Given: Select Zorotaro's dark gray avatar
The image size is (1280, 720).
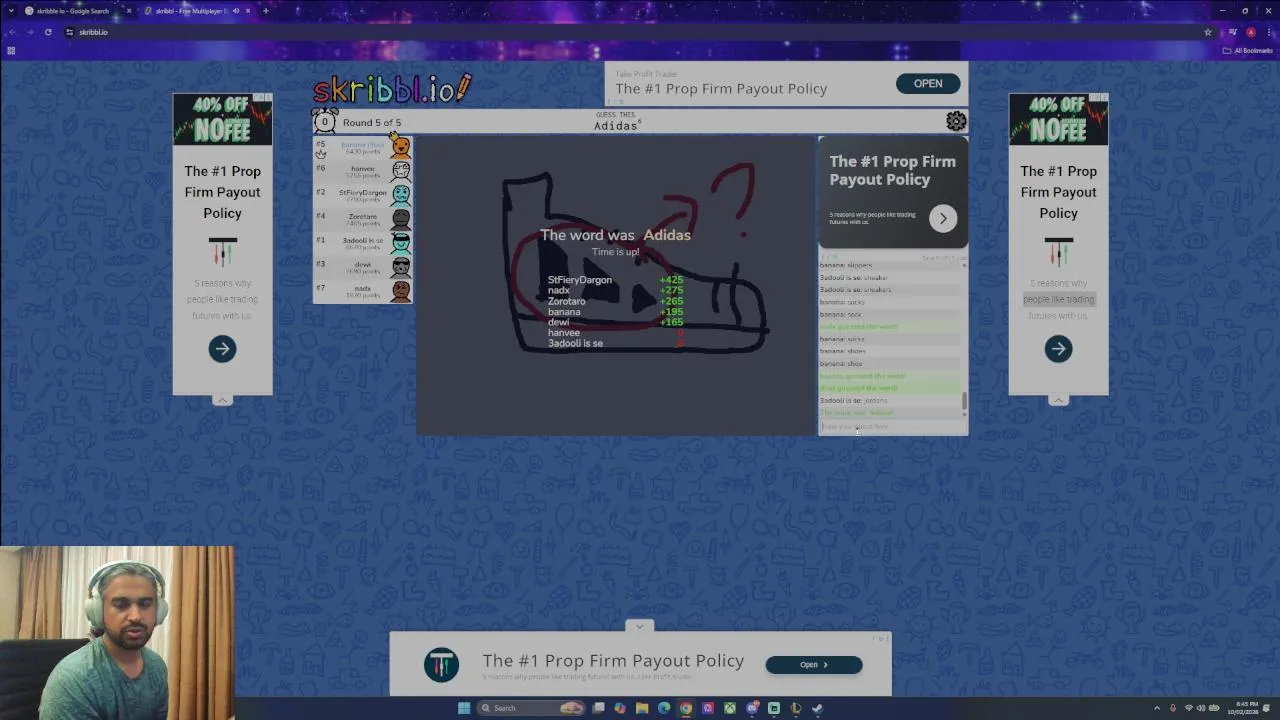Looking at the screenshot, I should click(400, 219).
